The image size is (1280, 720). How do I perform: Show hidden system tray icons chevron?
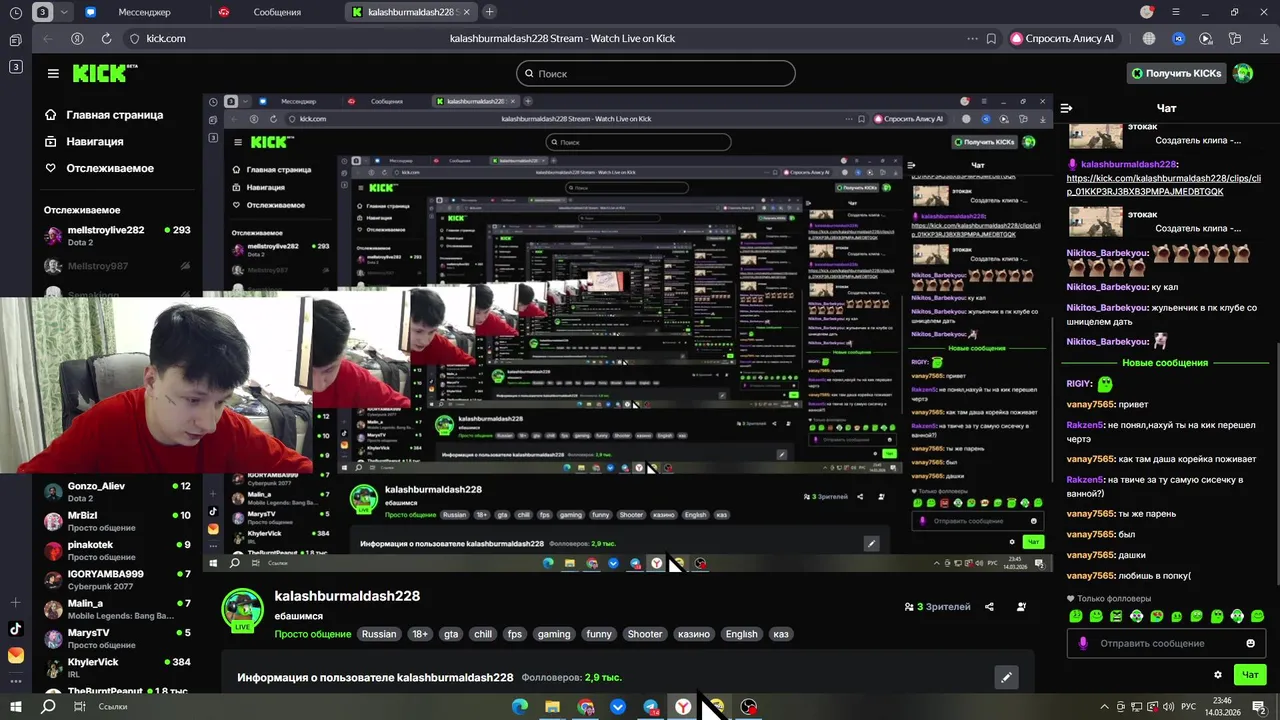click(1103, 706)
